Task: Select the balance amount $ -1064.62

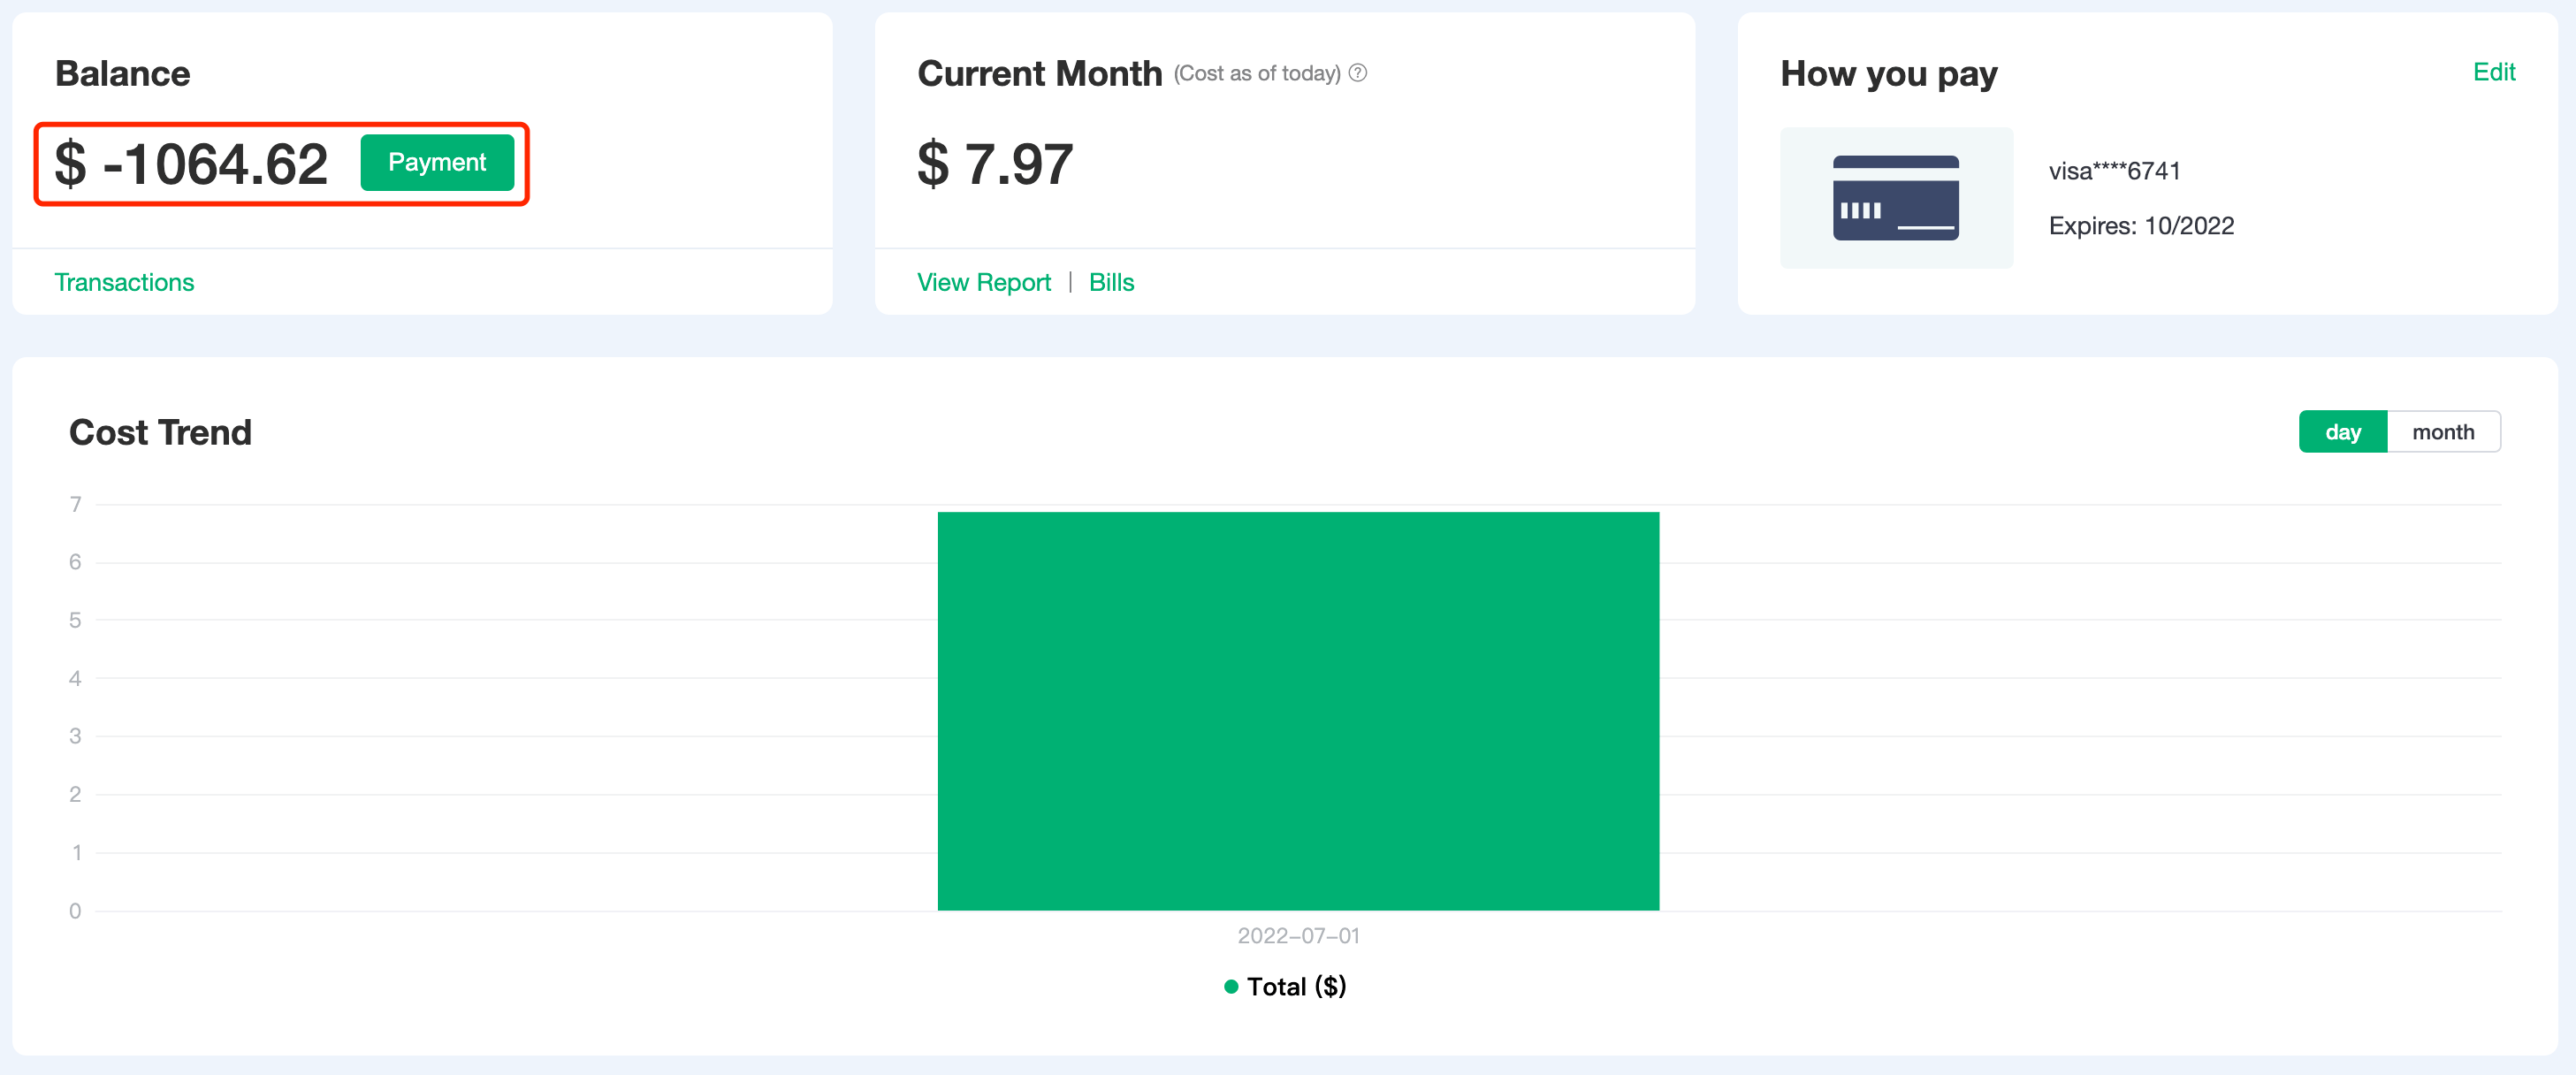Action: click(x=191, y=164)
